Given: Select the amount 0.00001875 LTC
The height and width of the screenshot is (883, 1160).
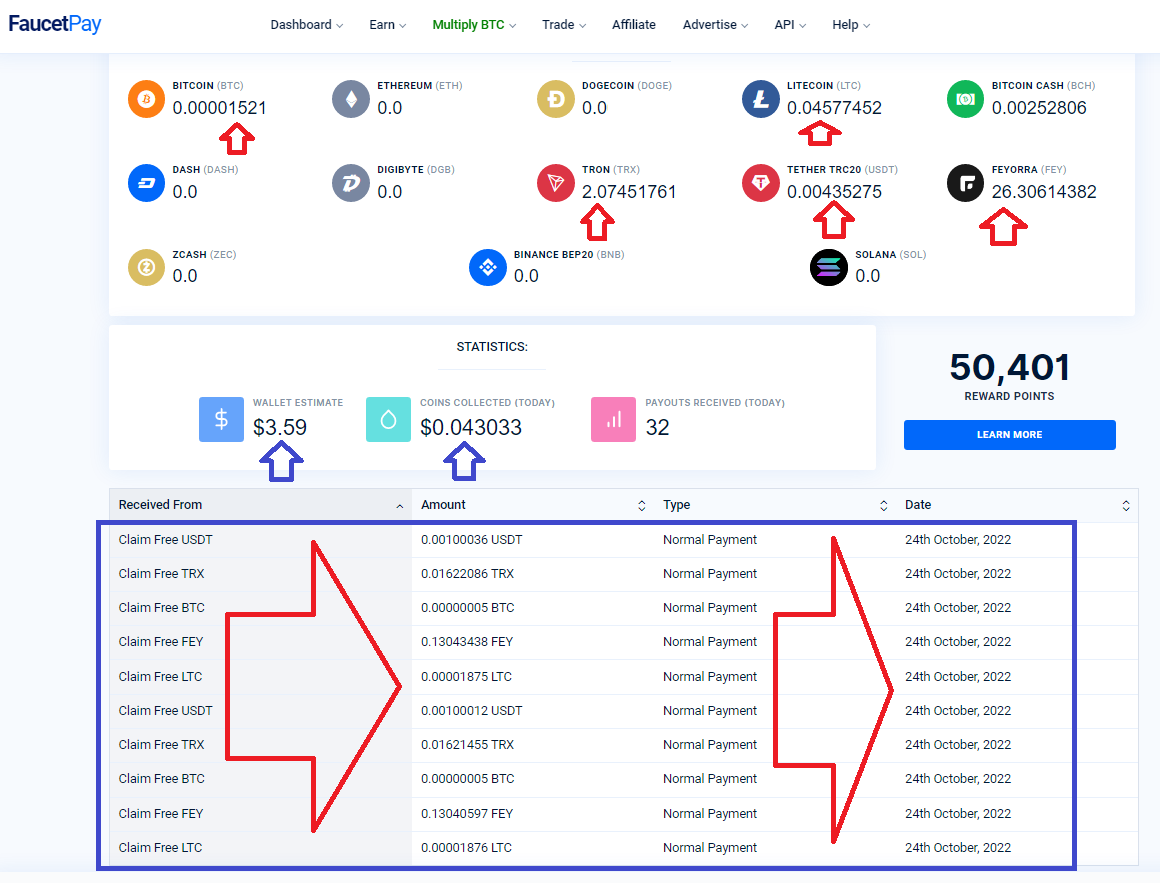Looking at the screenshot, I should tap(466, 677).
